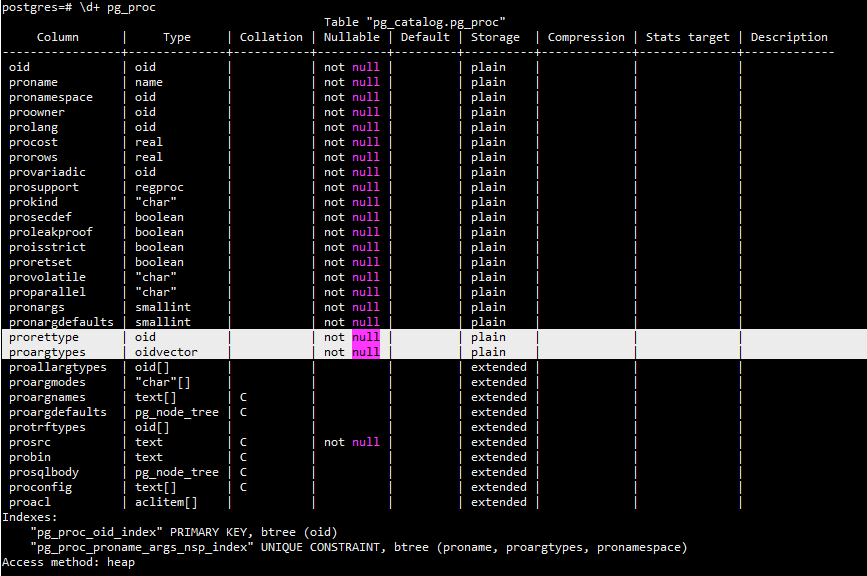Click the Storage header

click(x=495, y=37)
